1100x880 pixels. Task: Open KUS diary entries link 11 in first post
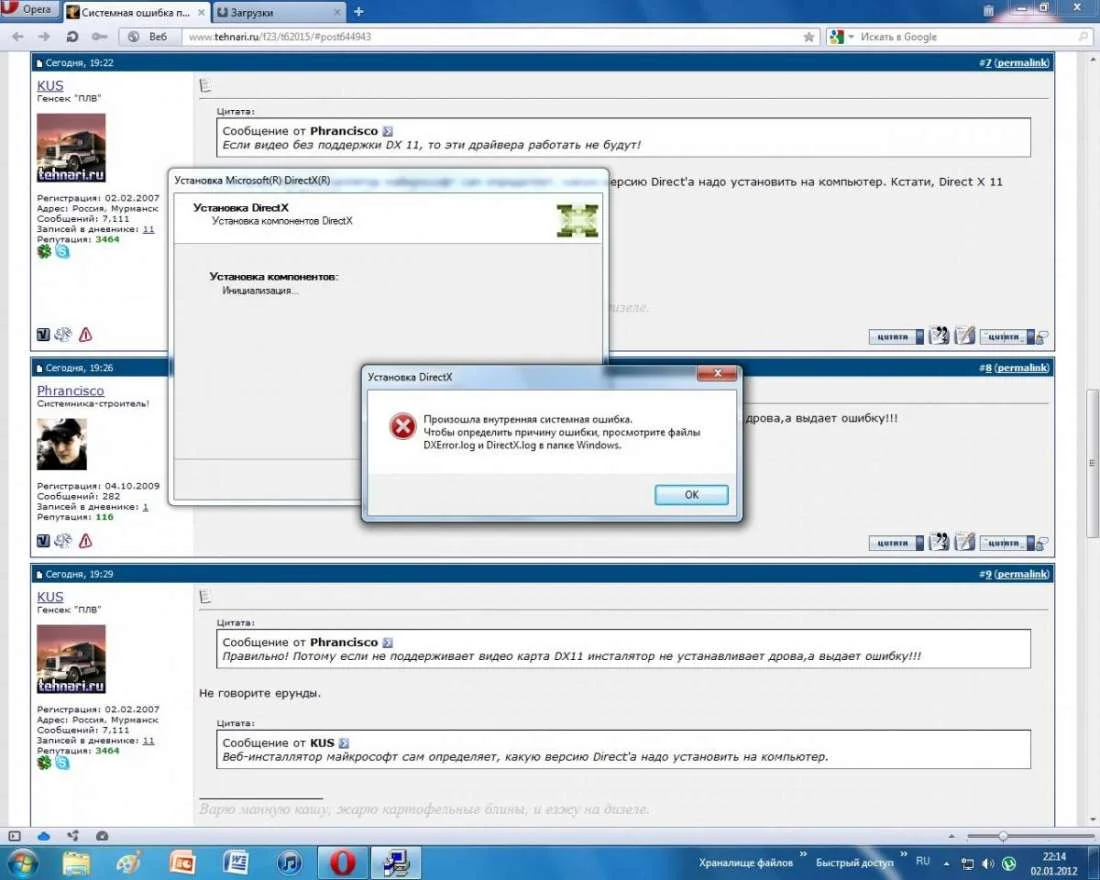point(148,229)
